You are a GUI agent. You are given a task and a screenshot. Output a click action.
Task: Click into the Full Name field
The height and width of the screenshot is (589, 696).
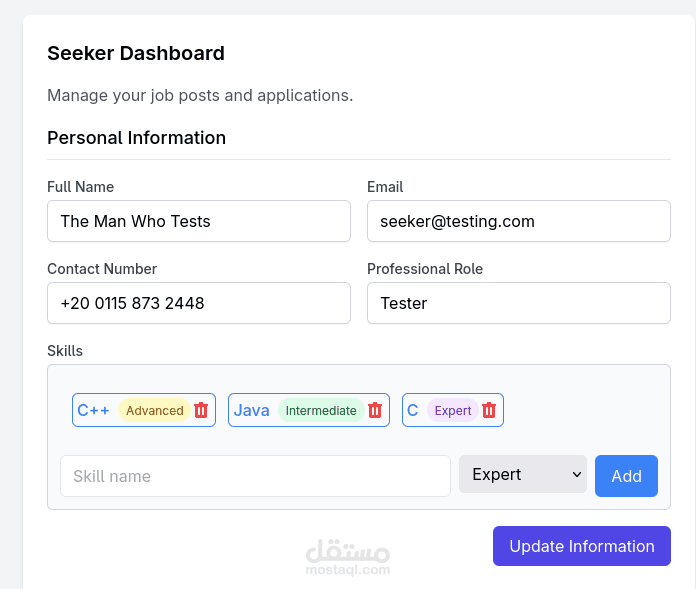(x=199, y=221)
